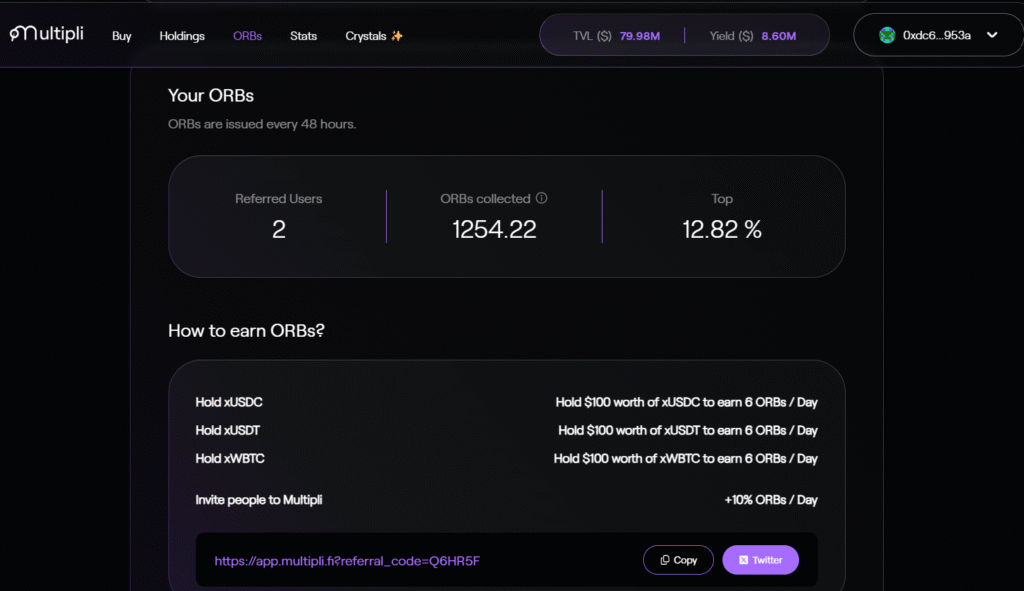Image resolution: width=1024 pixels, height=591 pixels.
Task: Click the green wallet avatar icon
Action: coord(886,35)
